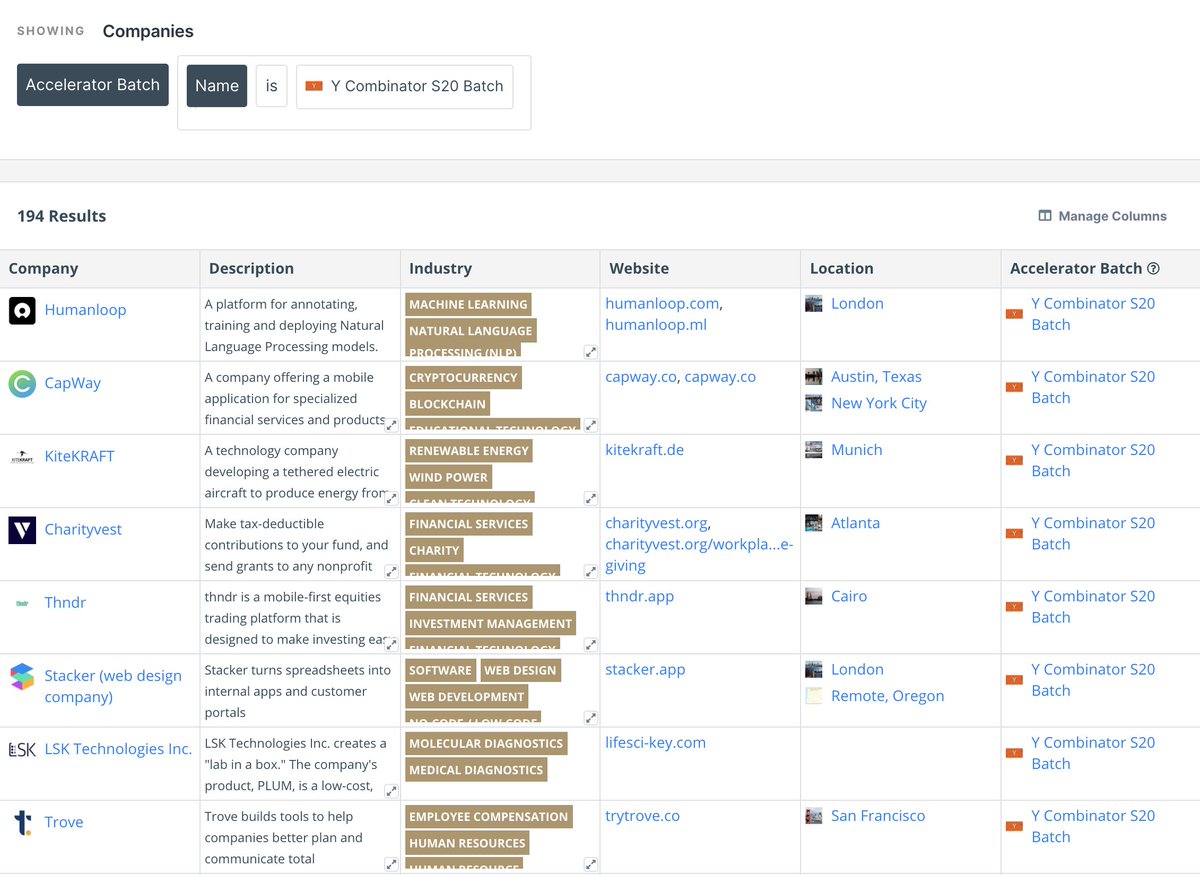Click the Y Combinator S20 Batch filter value
Image resolution: width=1200 pixels, height=875 pixels.
tap(405, 86)
